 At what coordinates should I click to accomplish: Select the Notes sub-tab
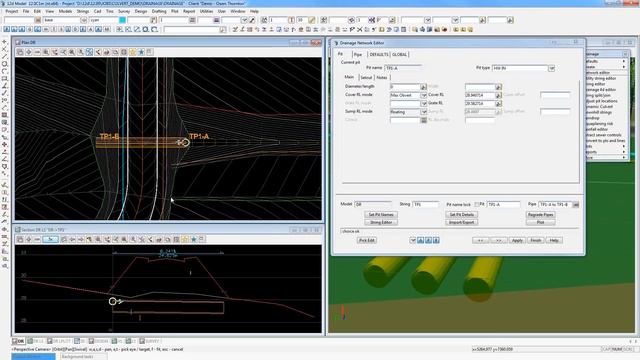(x=382, y=77)
